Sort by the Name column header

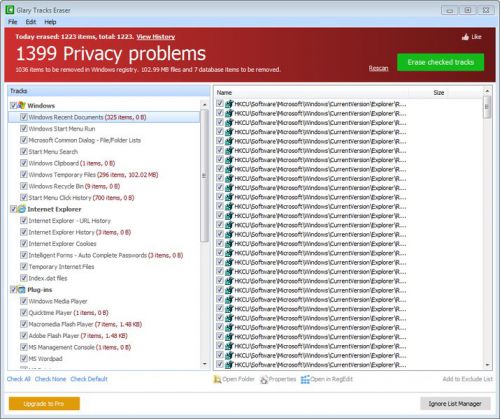click(312, 93)
